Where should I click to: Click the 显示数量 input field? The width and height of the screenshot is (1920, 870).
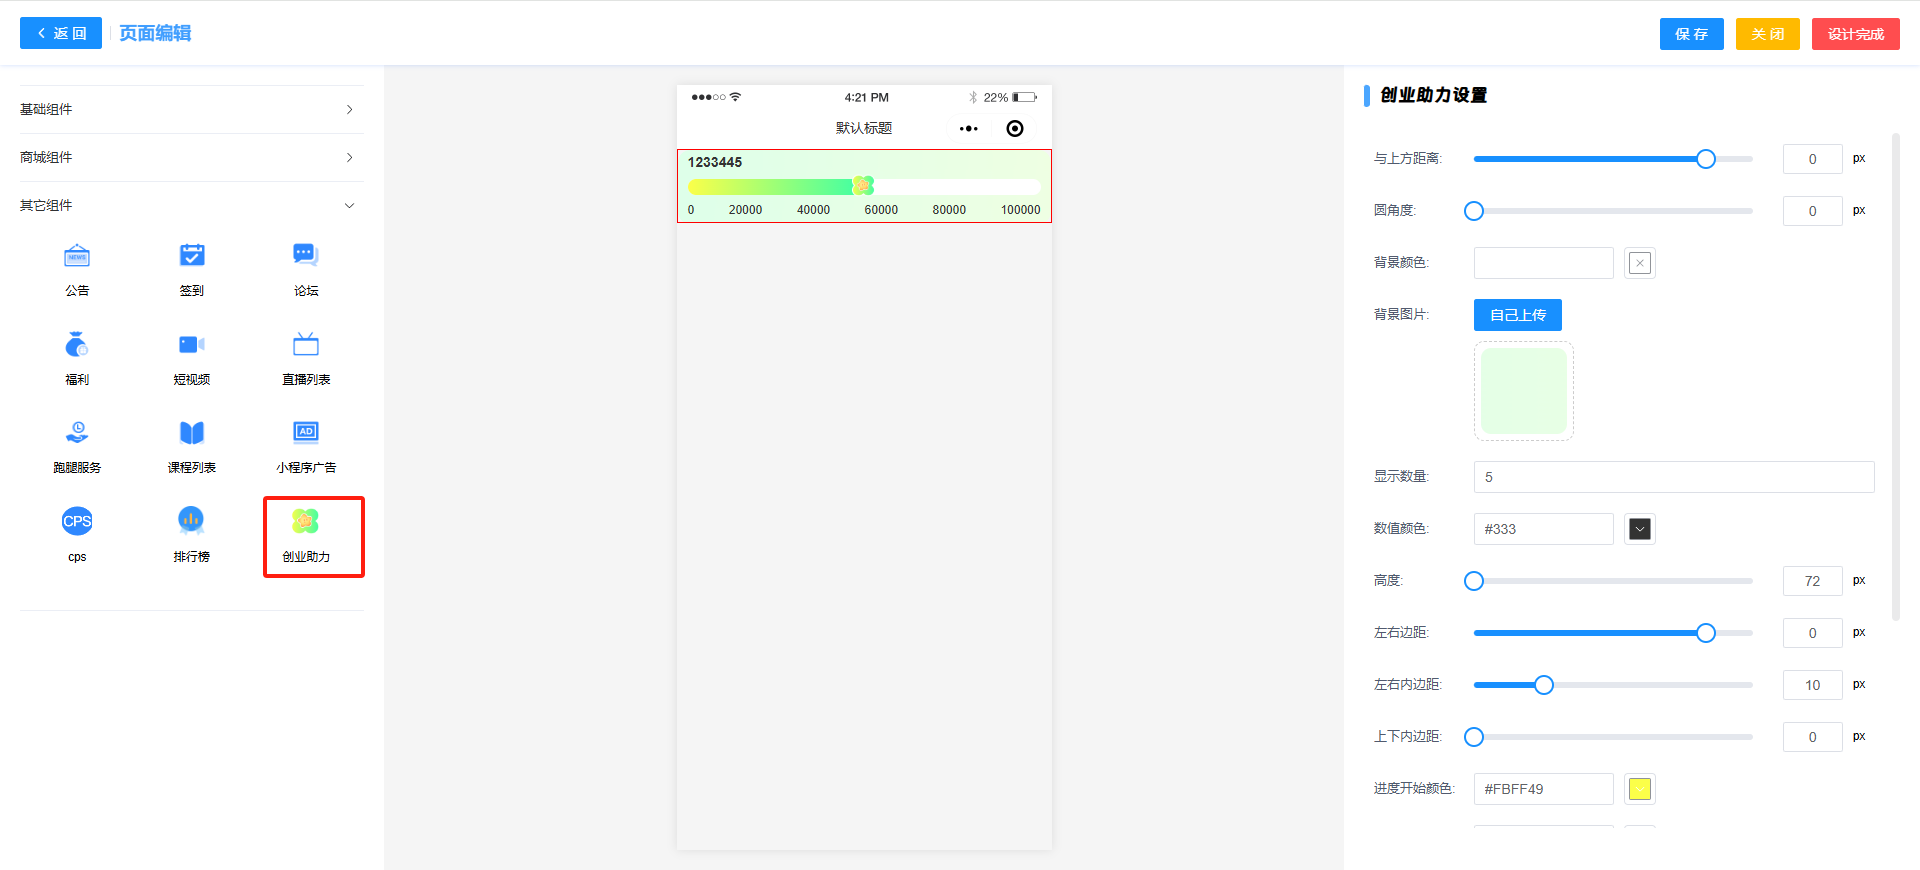tap(1673, 477)
